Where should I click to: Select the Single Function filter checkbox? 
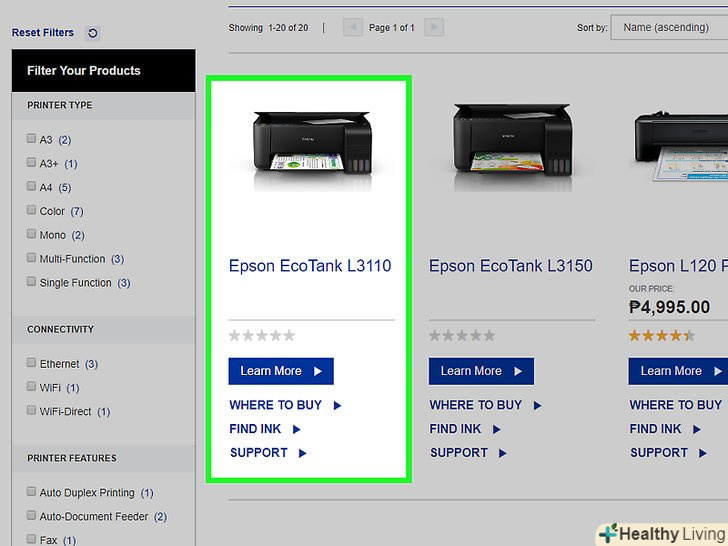pos(31,281)
